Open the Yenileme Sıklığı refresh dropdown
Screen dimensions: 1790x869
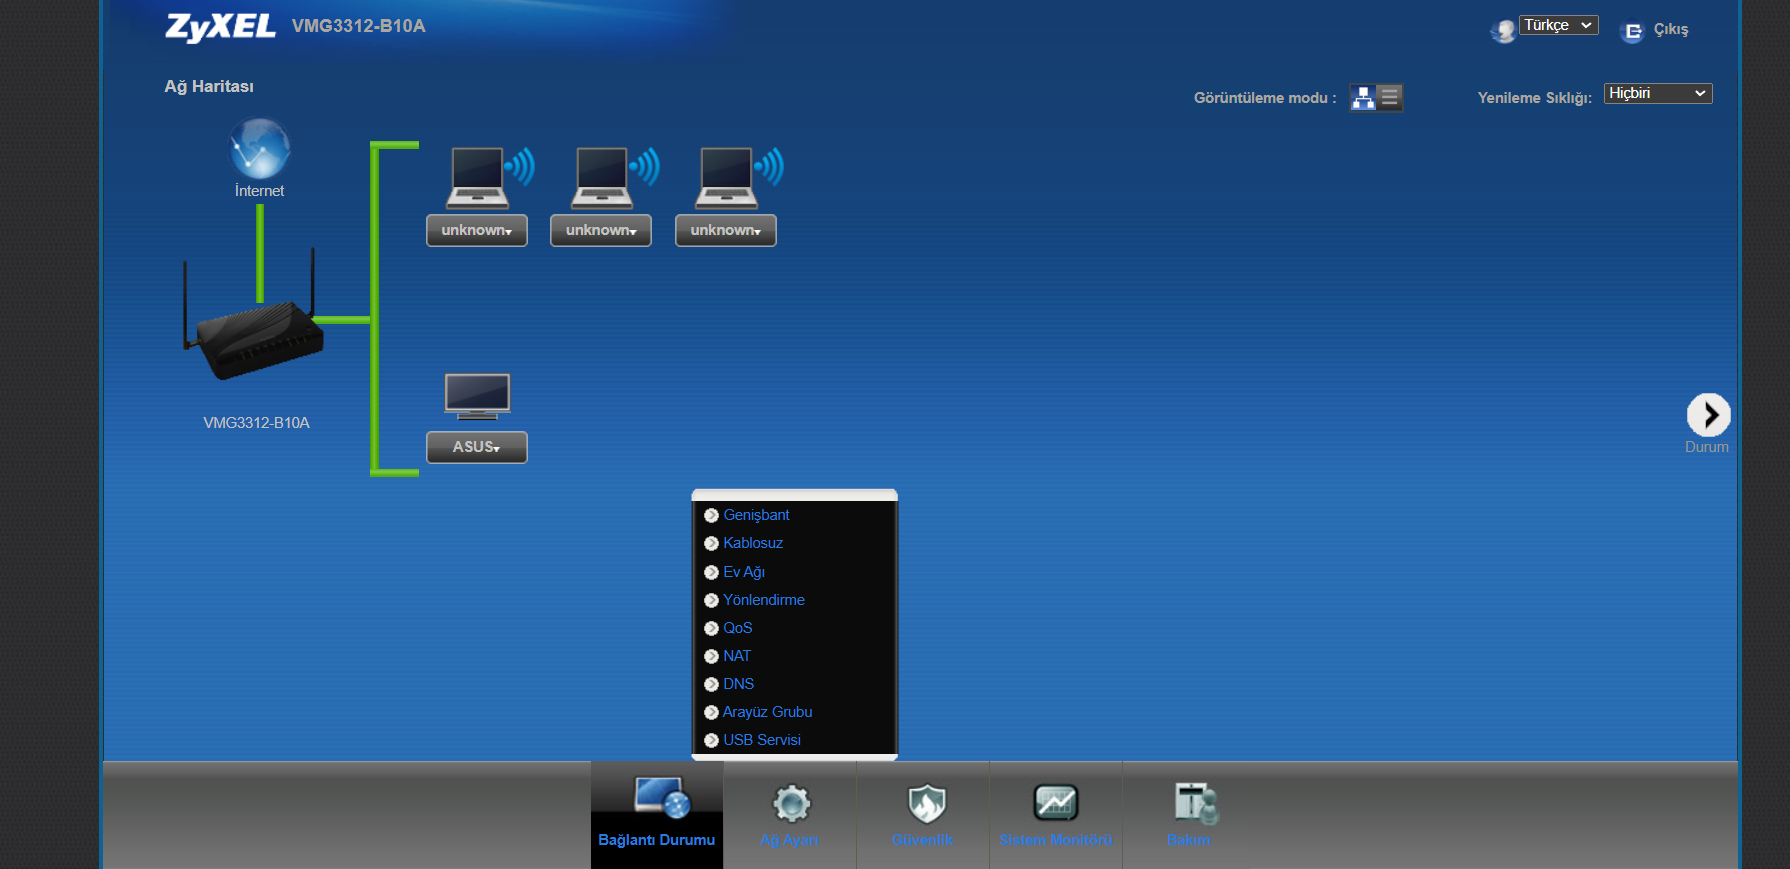pos(1658,93)
